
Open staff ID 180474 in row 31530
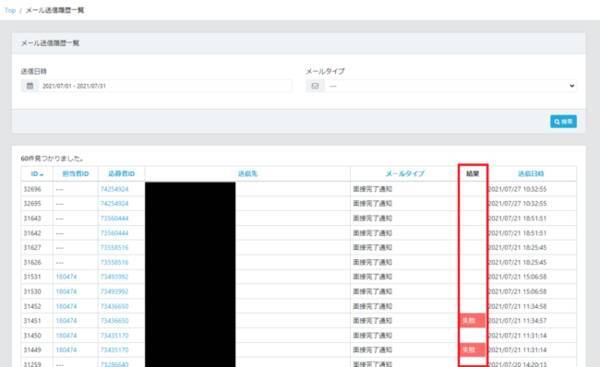(66, 292)
